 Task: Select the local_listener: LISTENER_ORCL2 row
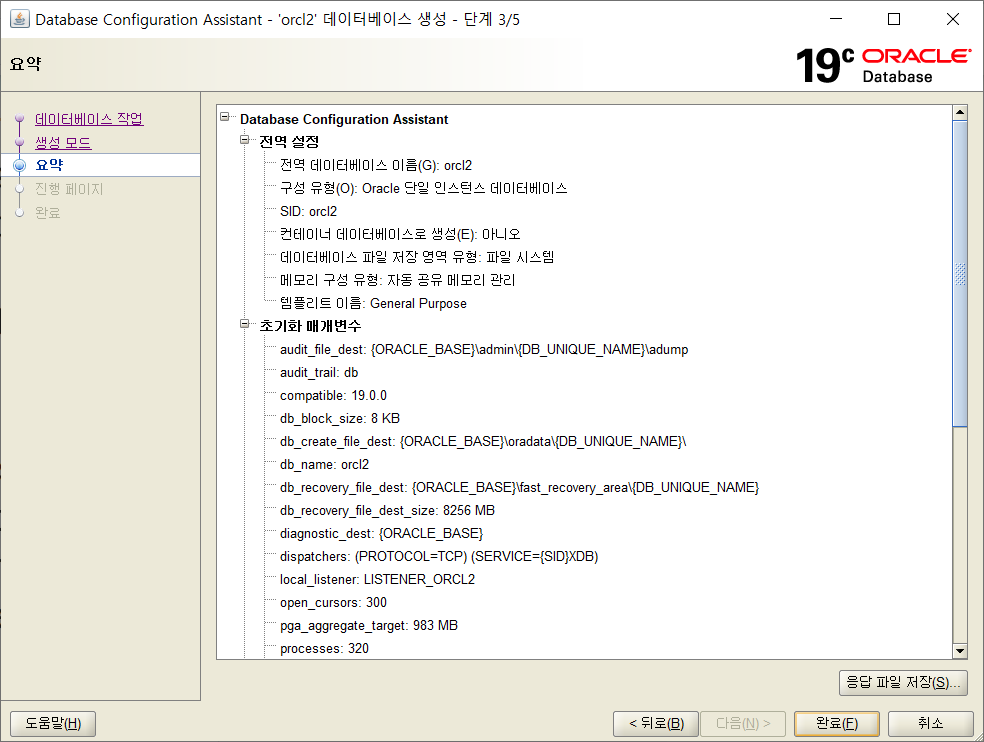click(x=377, y=579)
